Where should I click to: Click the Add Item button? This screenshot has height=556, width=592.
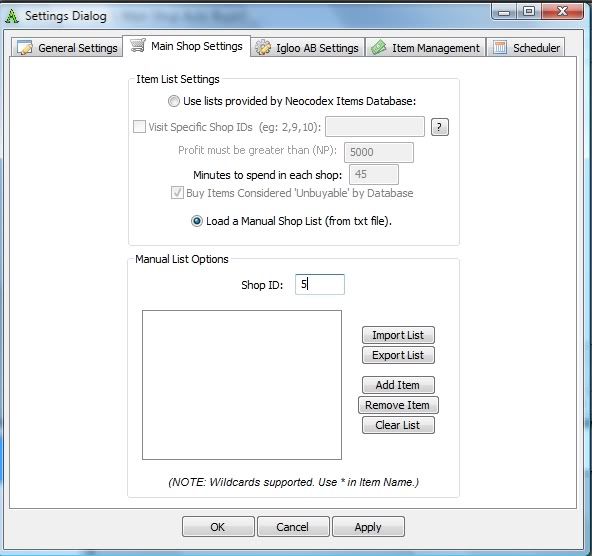click(398, 385)
